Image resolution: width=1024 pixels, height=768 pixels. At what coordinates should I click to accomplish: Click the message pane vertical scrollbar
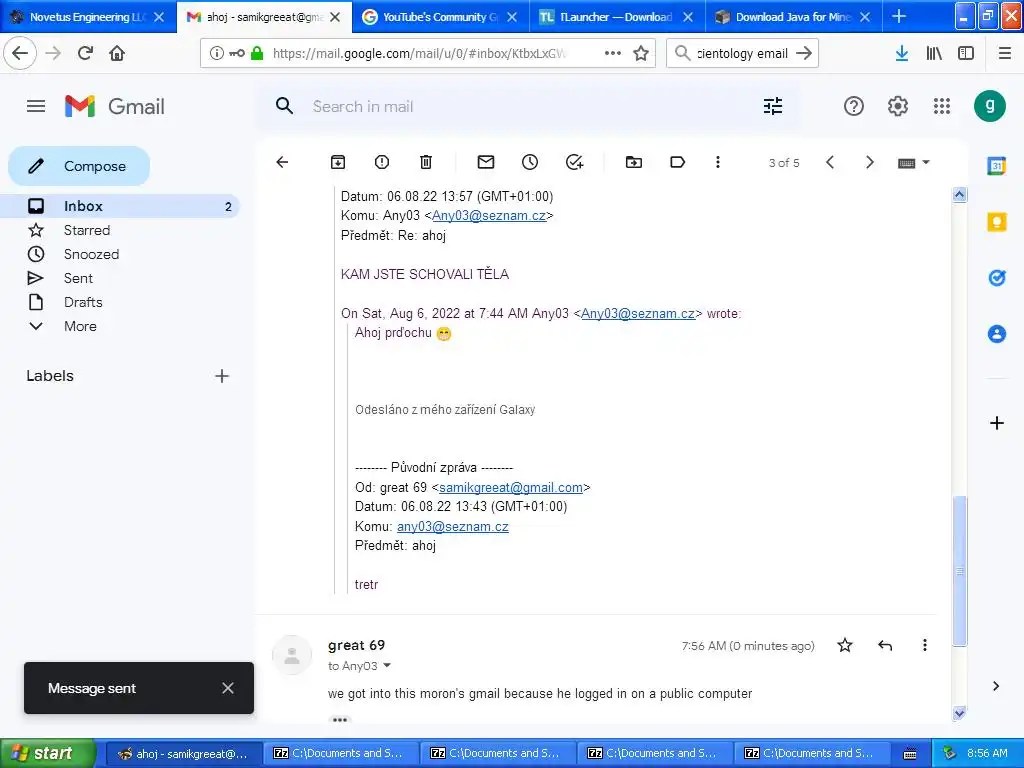959,454
